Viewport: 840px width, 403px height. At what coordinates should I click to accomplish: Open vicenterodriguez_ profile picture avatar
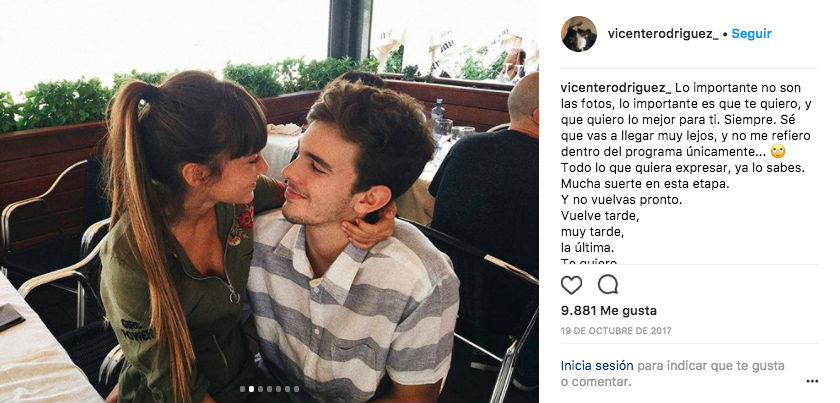579,34
